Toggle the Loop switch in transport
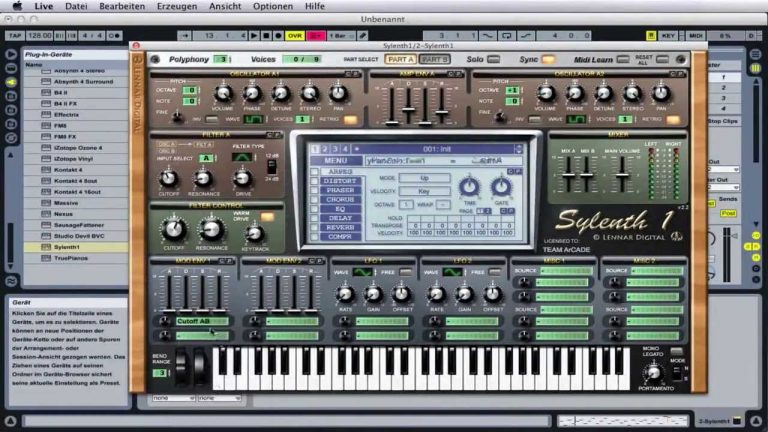This screenshot has height=432, width=768. [506, 36]
